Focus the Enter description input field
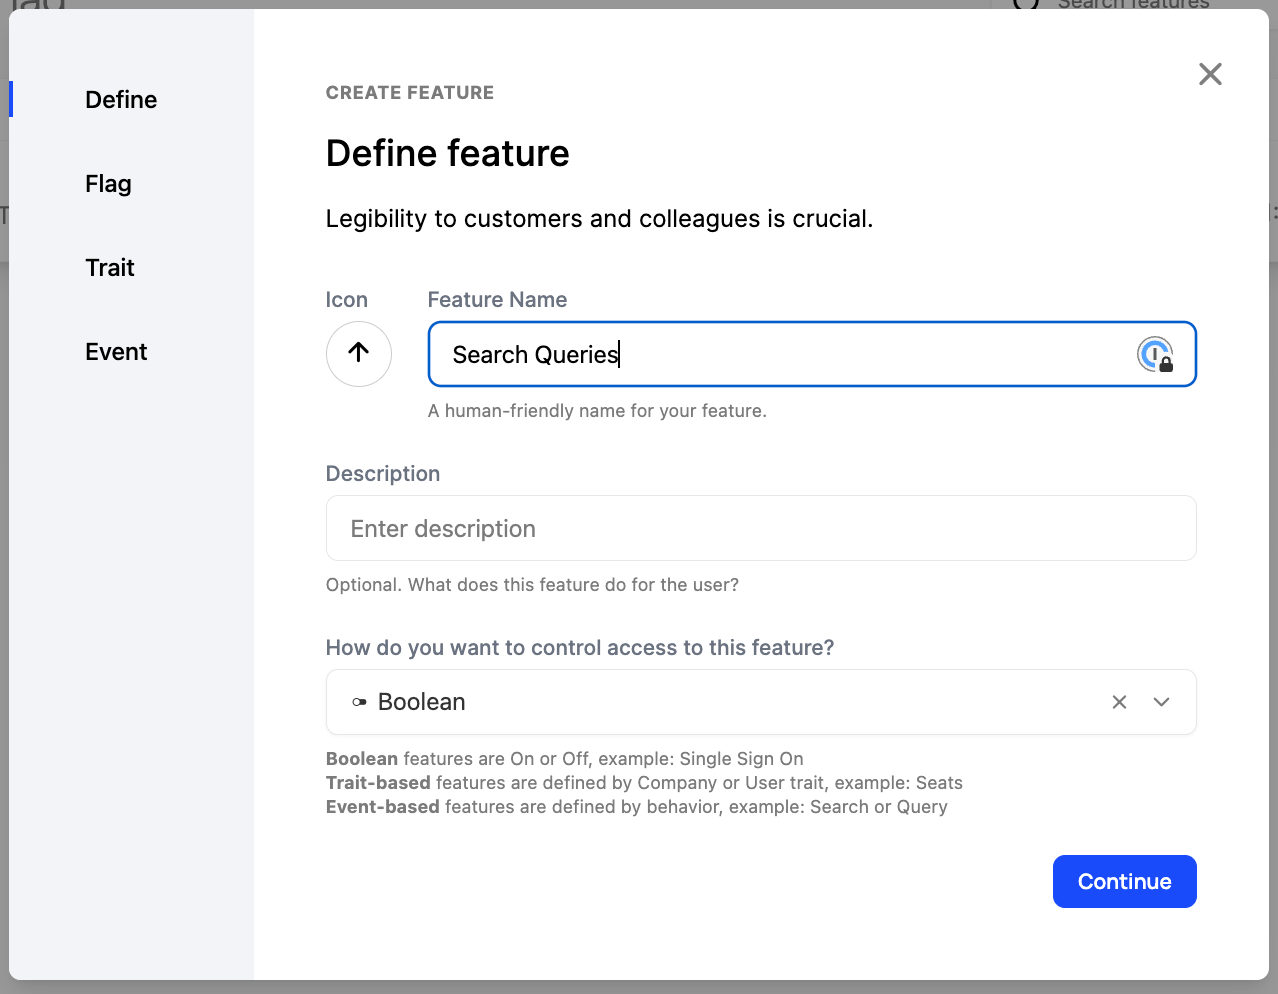Viewport: 1278px width, 994px height. (760, 528)
